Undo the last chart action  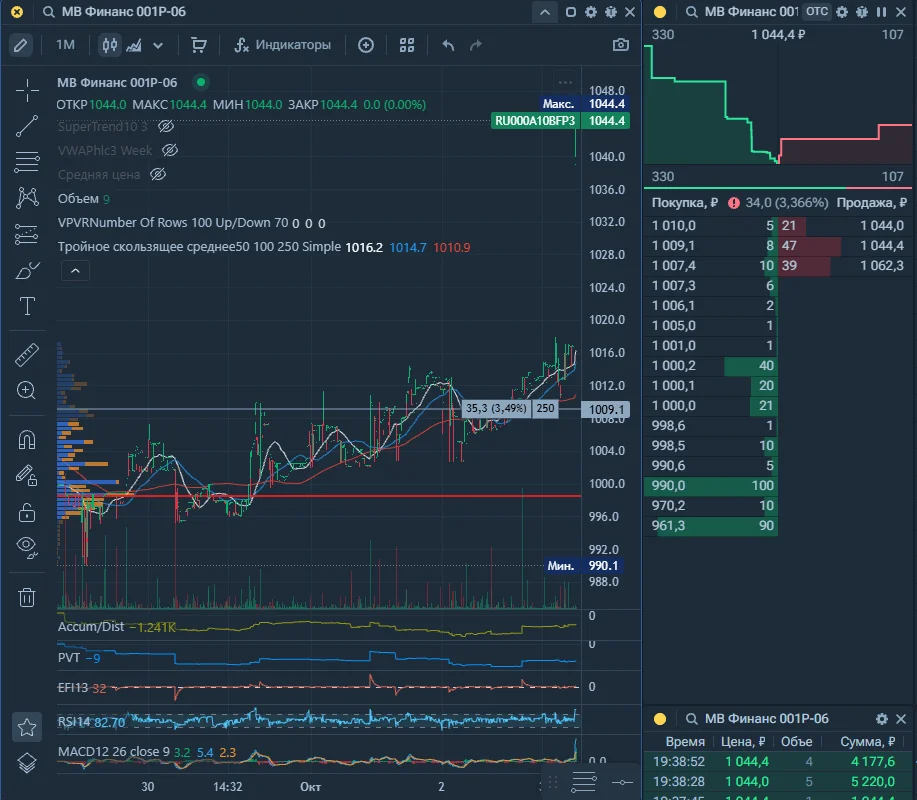click(449, 45)
